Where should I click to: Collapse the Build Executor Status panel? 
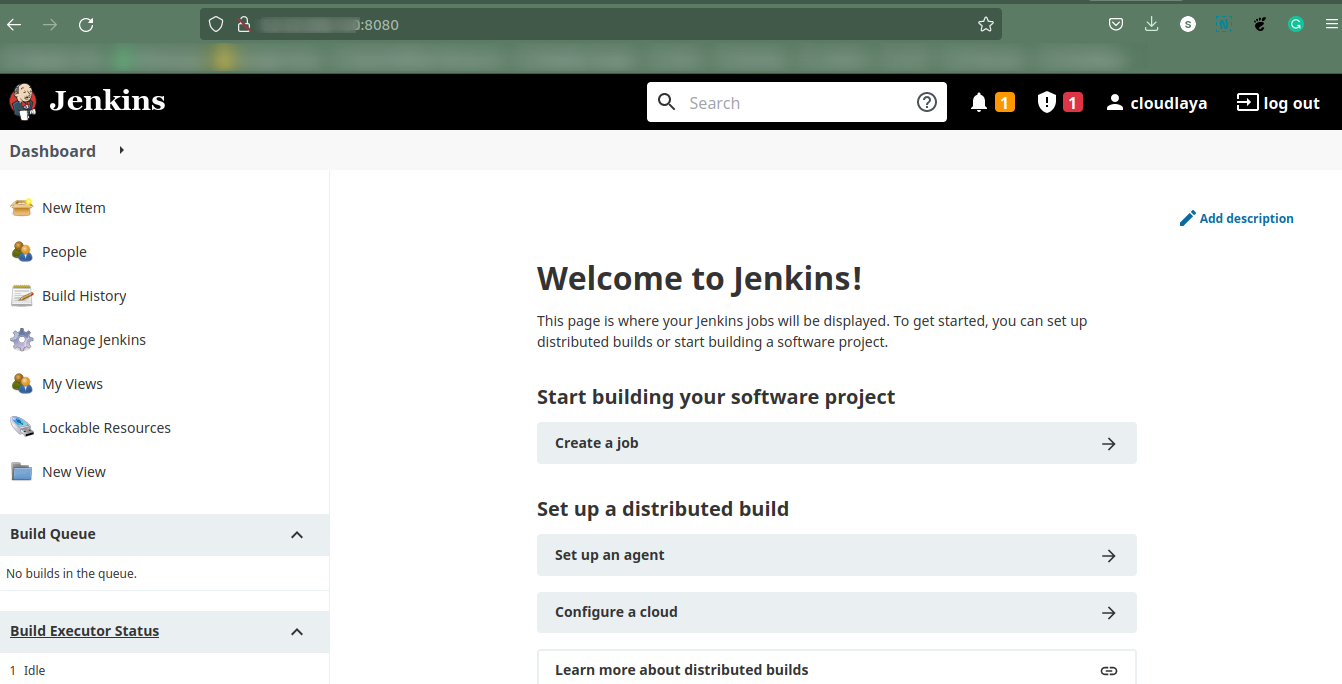(297, 632)
